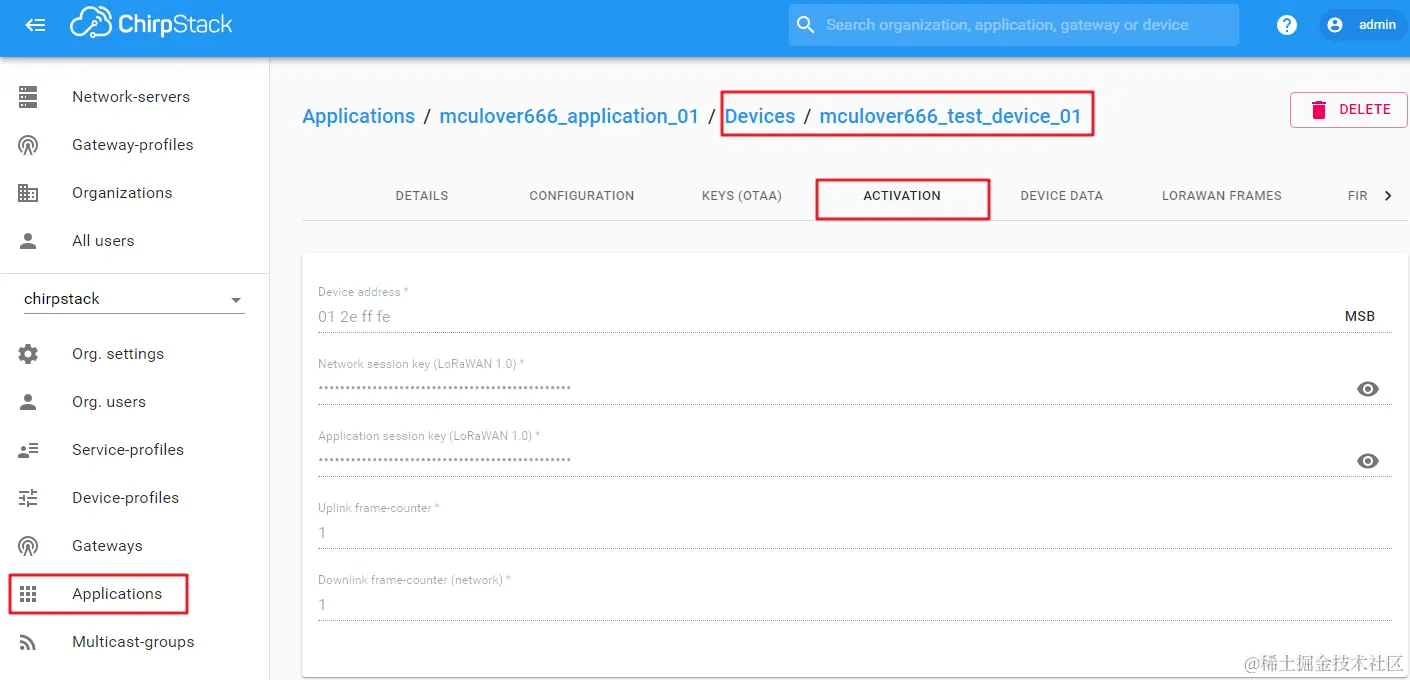Screen dimensions: 1410x680
Task: Click the DELETE device button
Action: (x=1349, y=110)
